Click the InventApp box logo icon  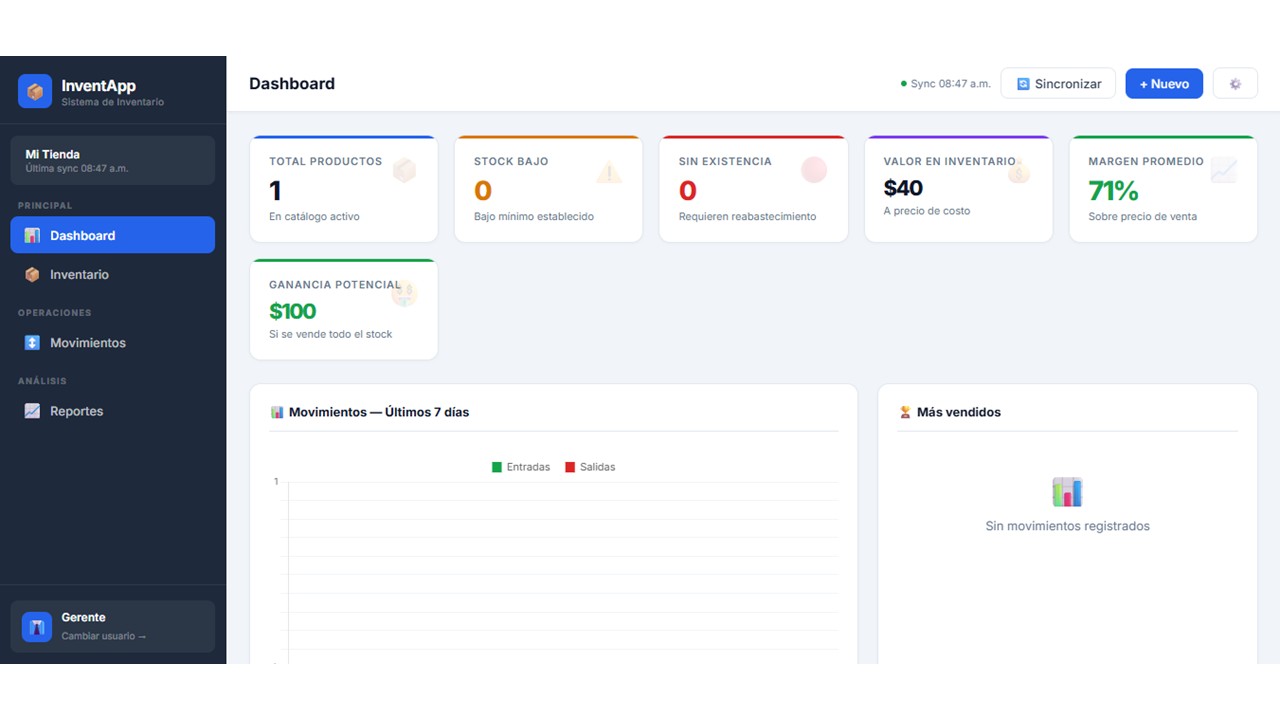tap(35, 92)
